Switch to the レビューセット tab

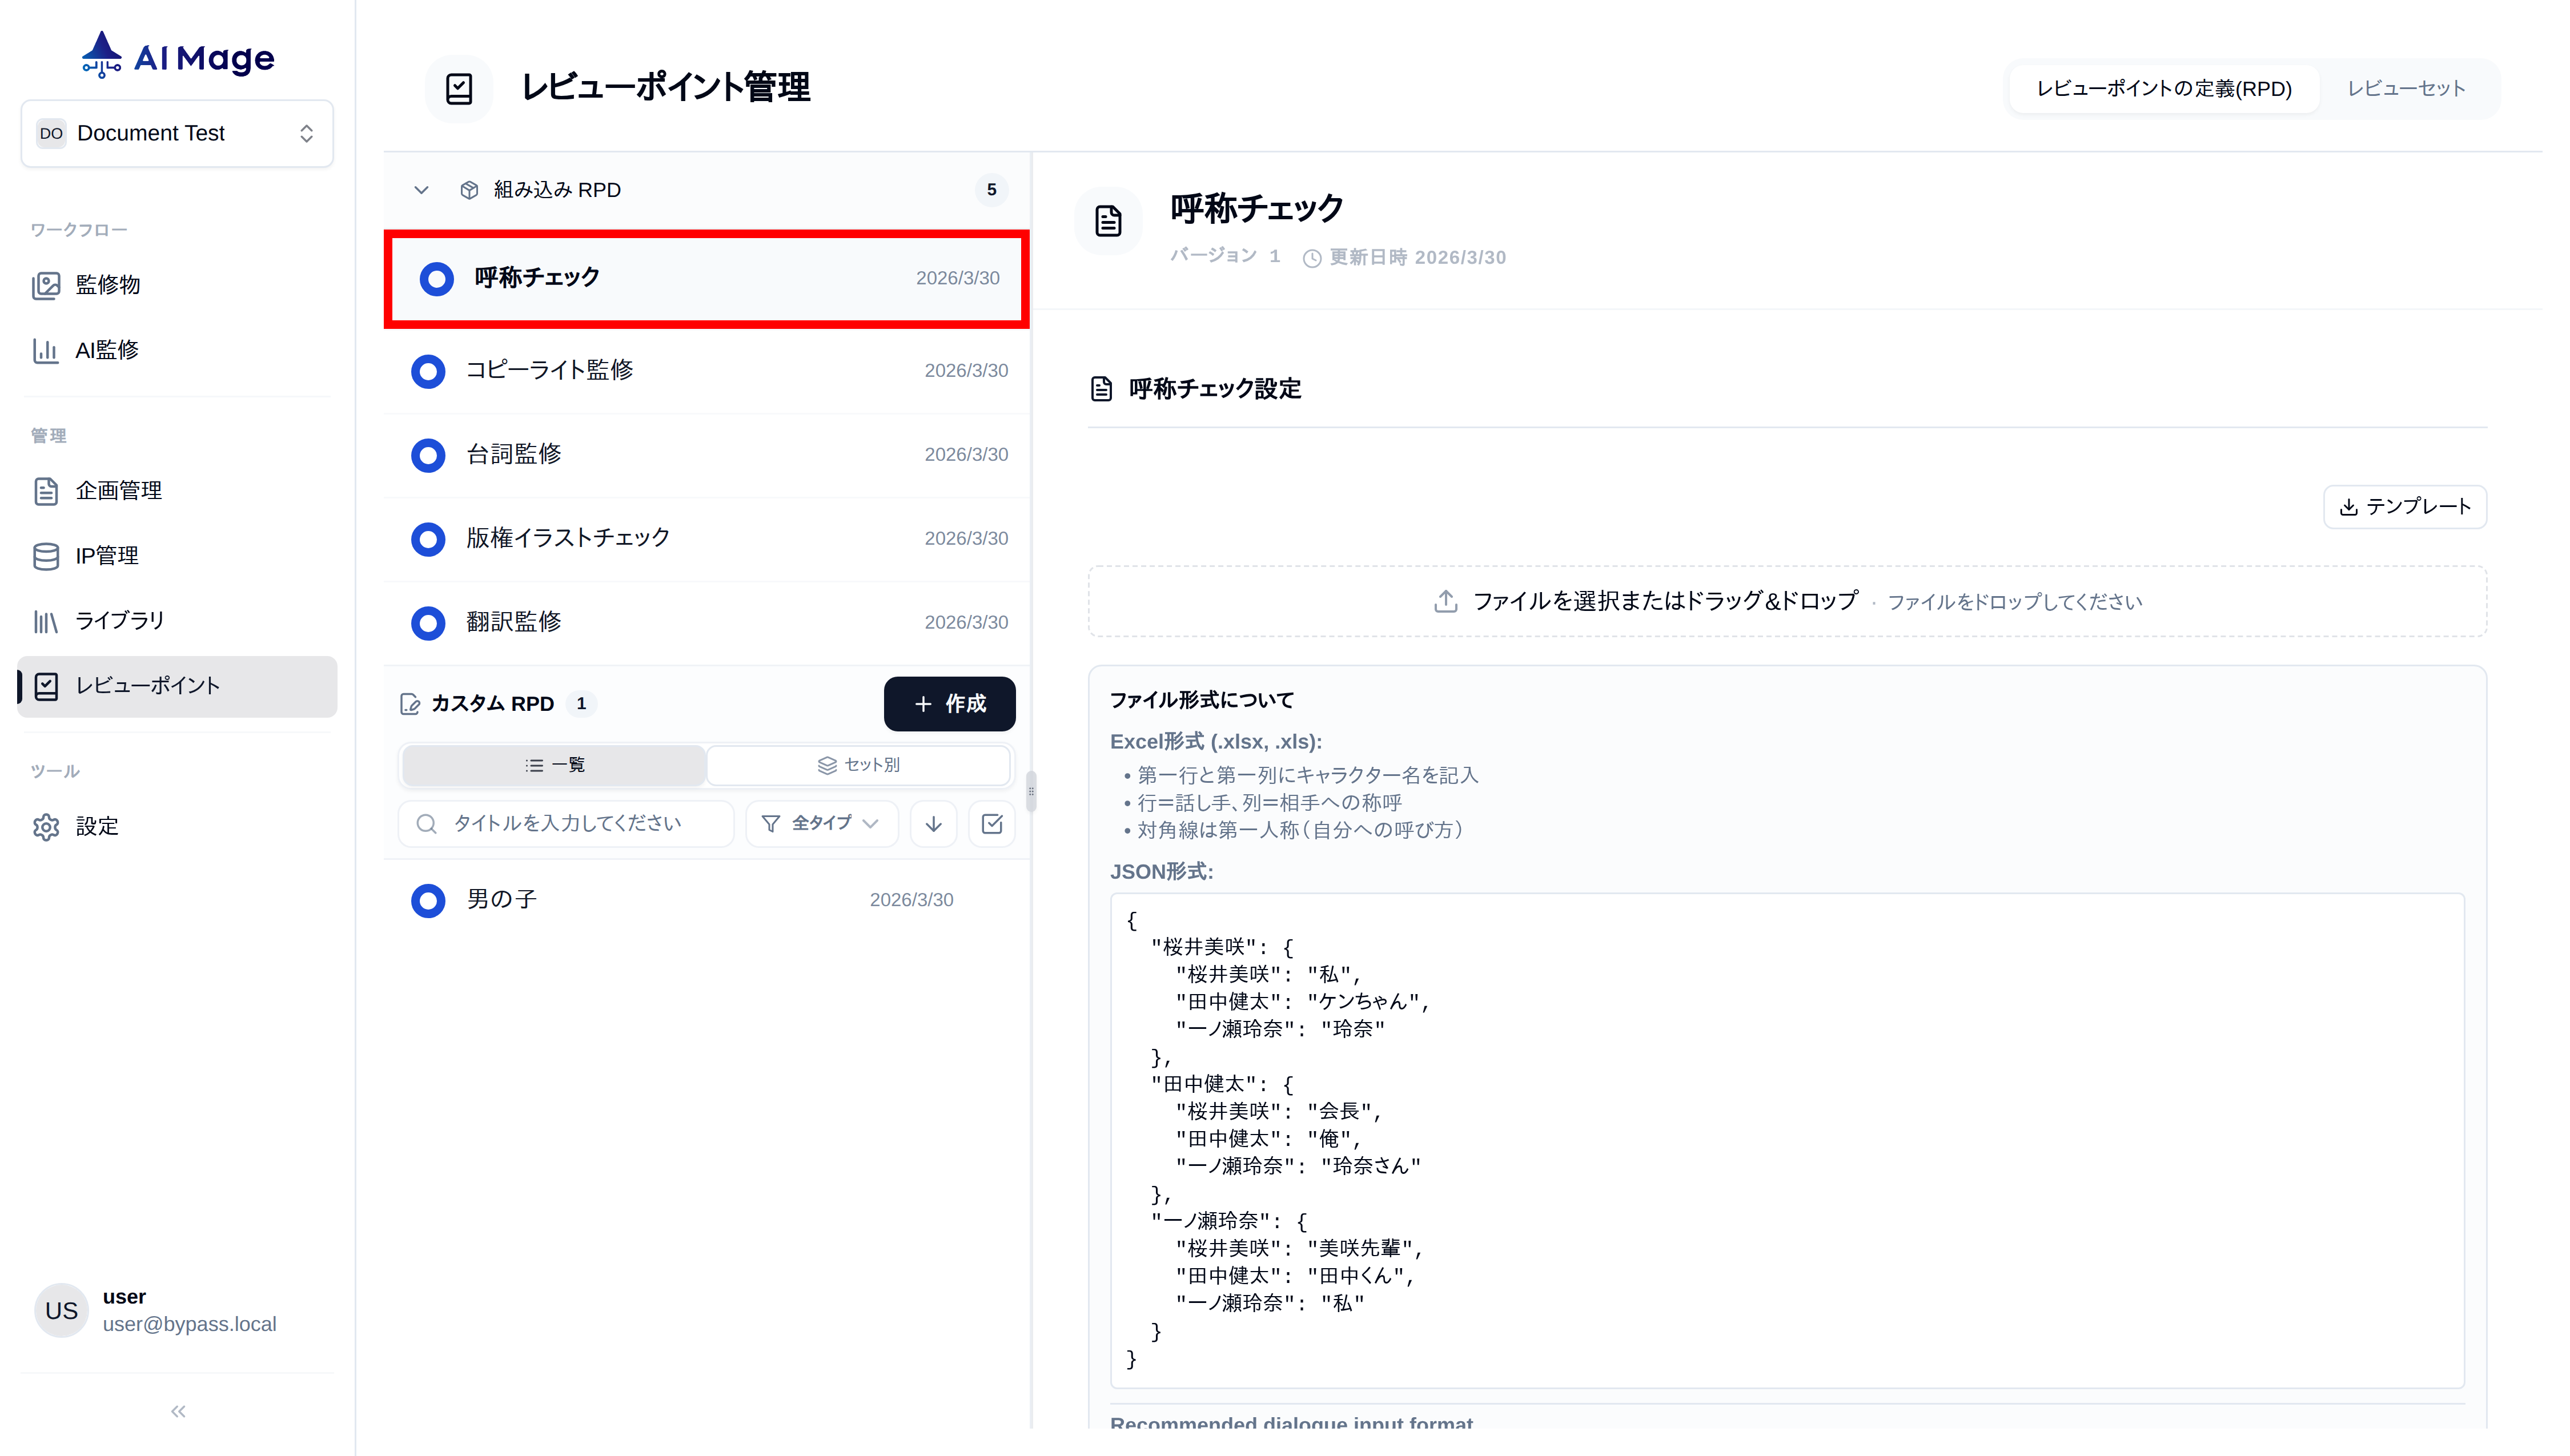[x=2405, y=89]
